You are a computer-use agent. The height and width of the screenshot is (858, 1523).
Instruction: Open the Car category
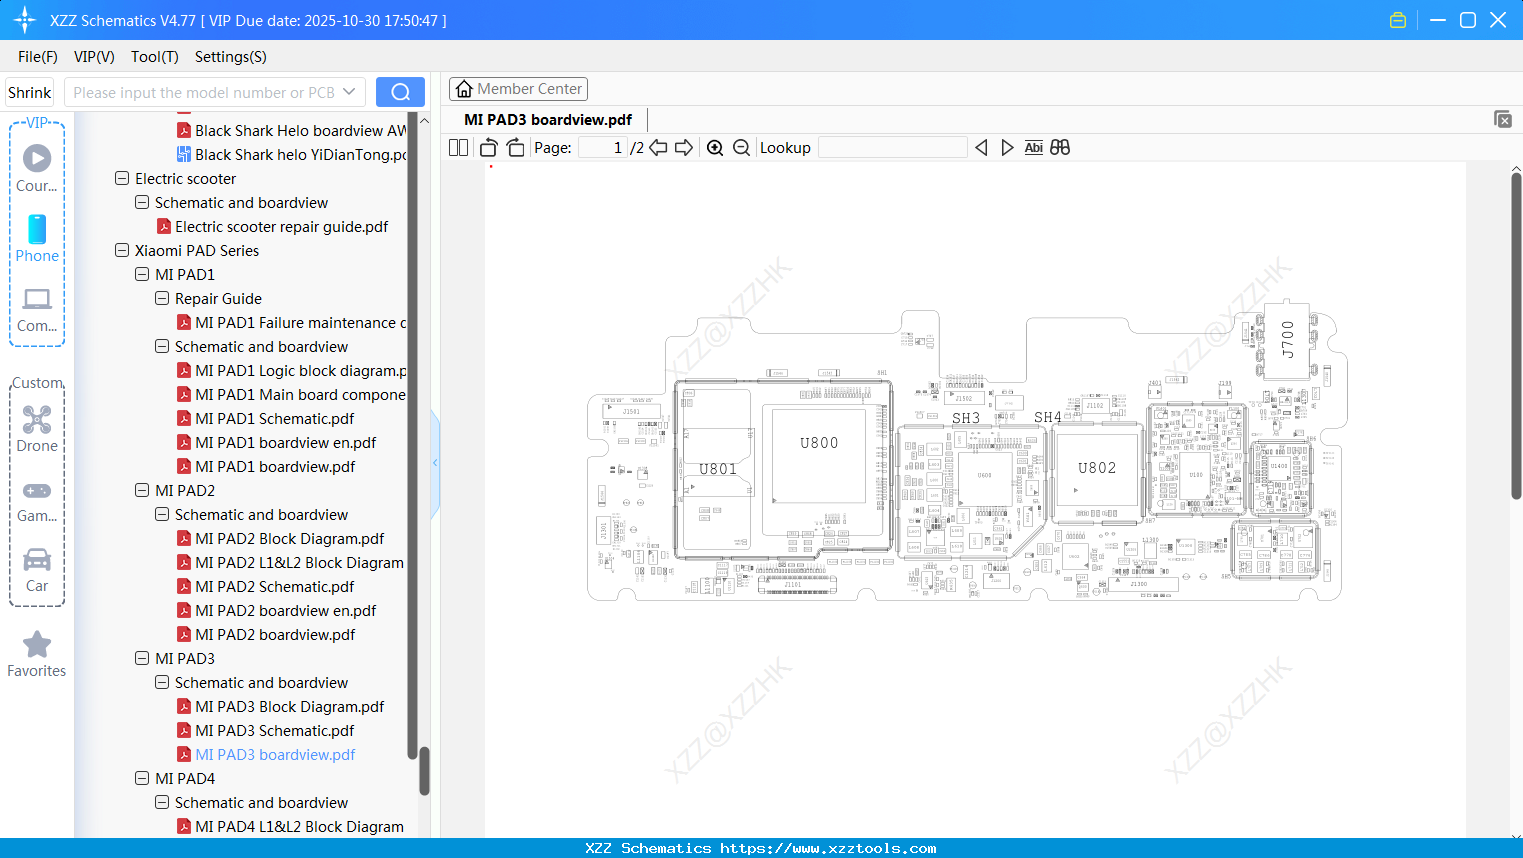[x=37, y=570]
